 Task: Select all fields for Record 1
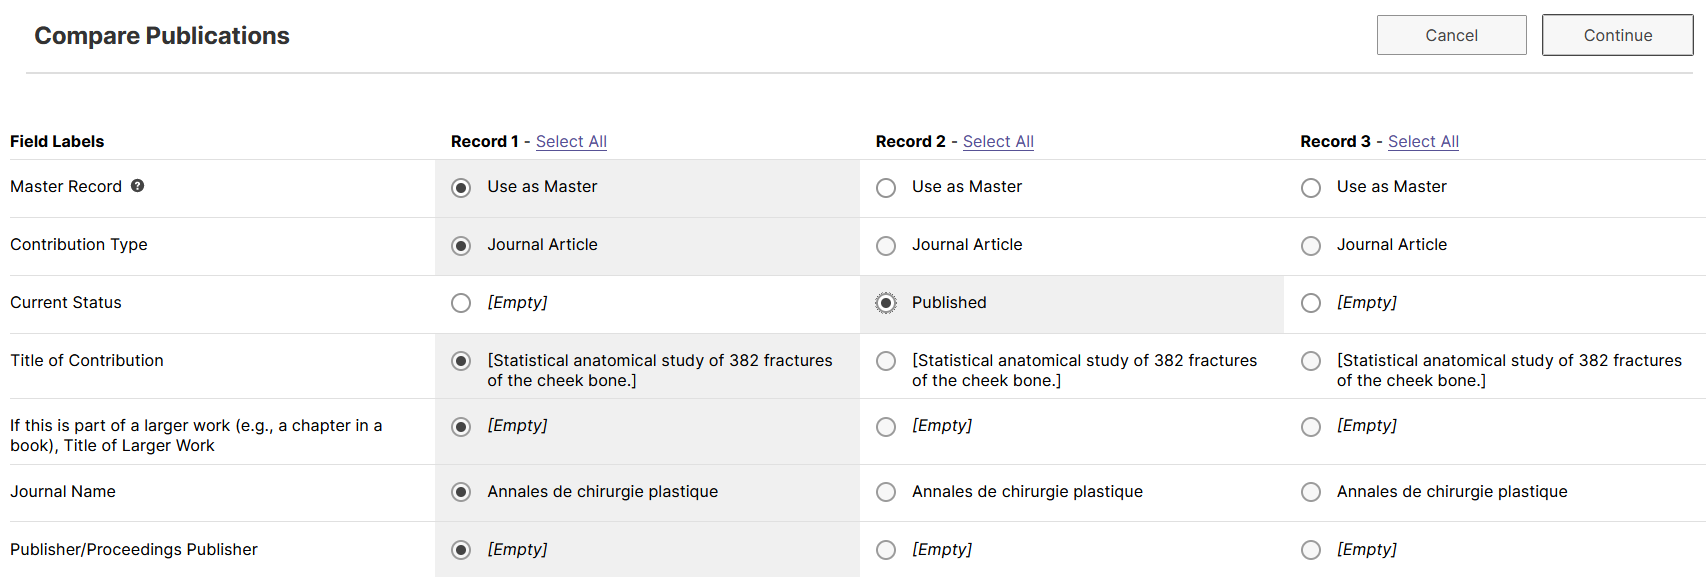[571, 142]
